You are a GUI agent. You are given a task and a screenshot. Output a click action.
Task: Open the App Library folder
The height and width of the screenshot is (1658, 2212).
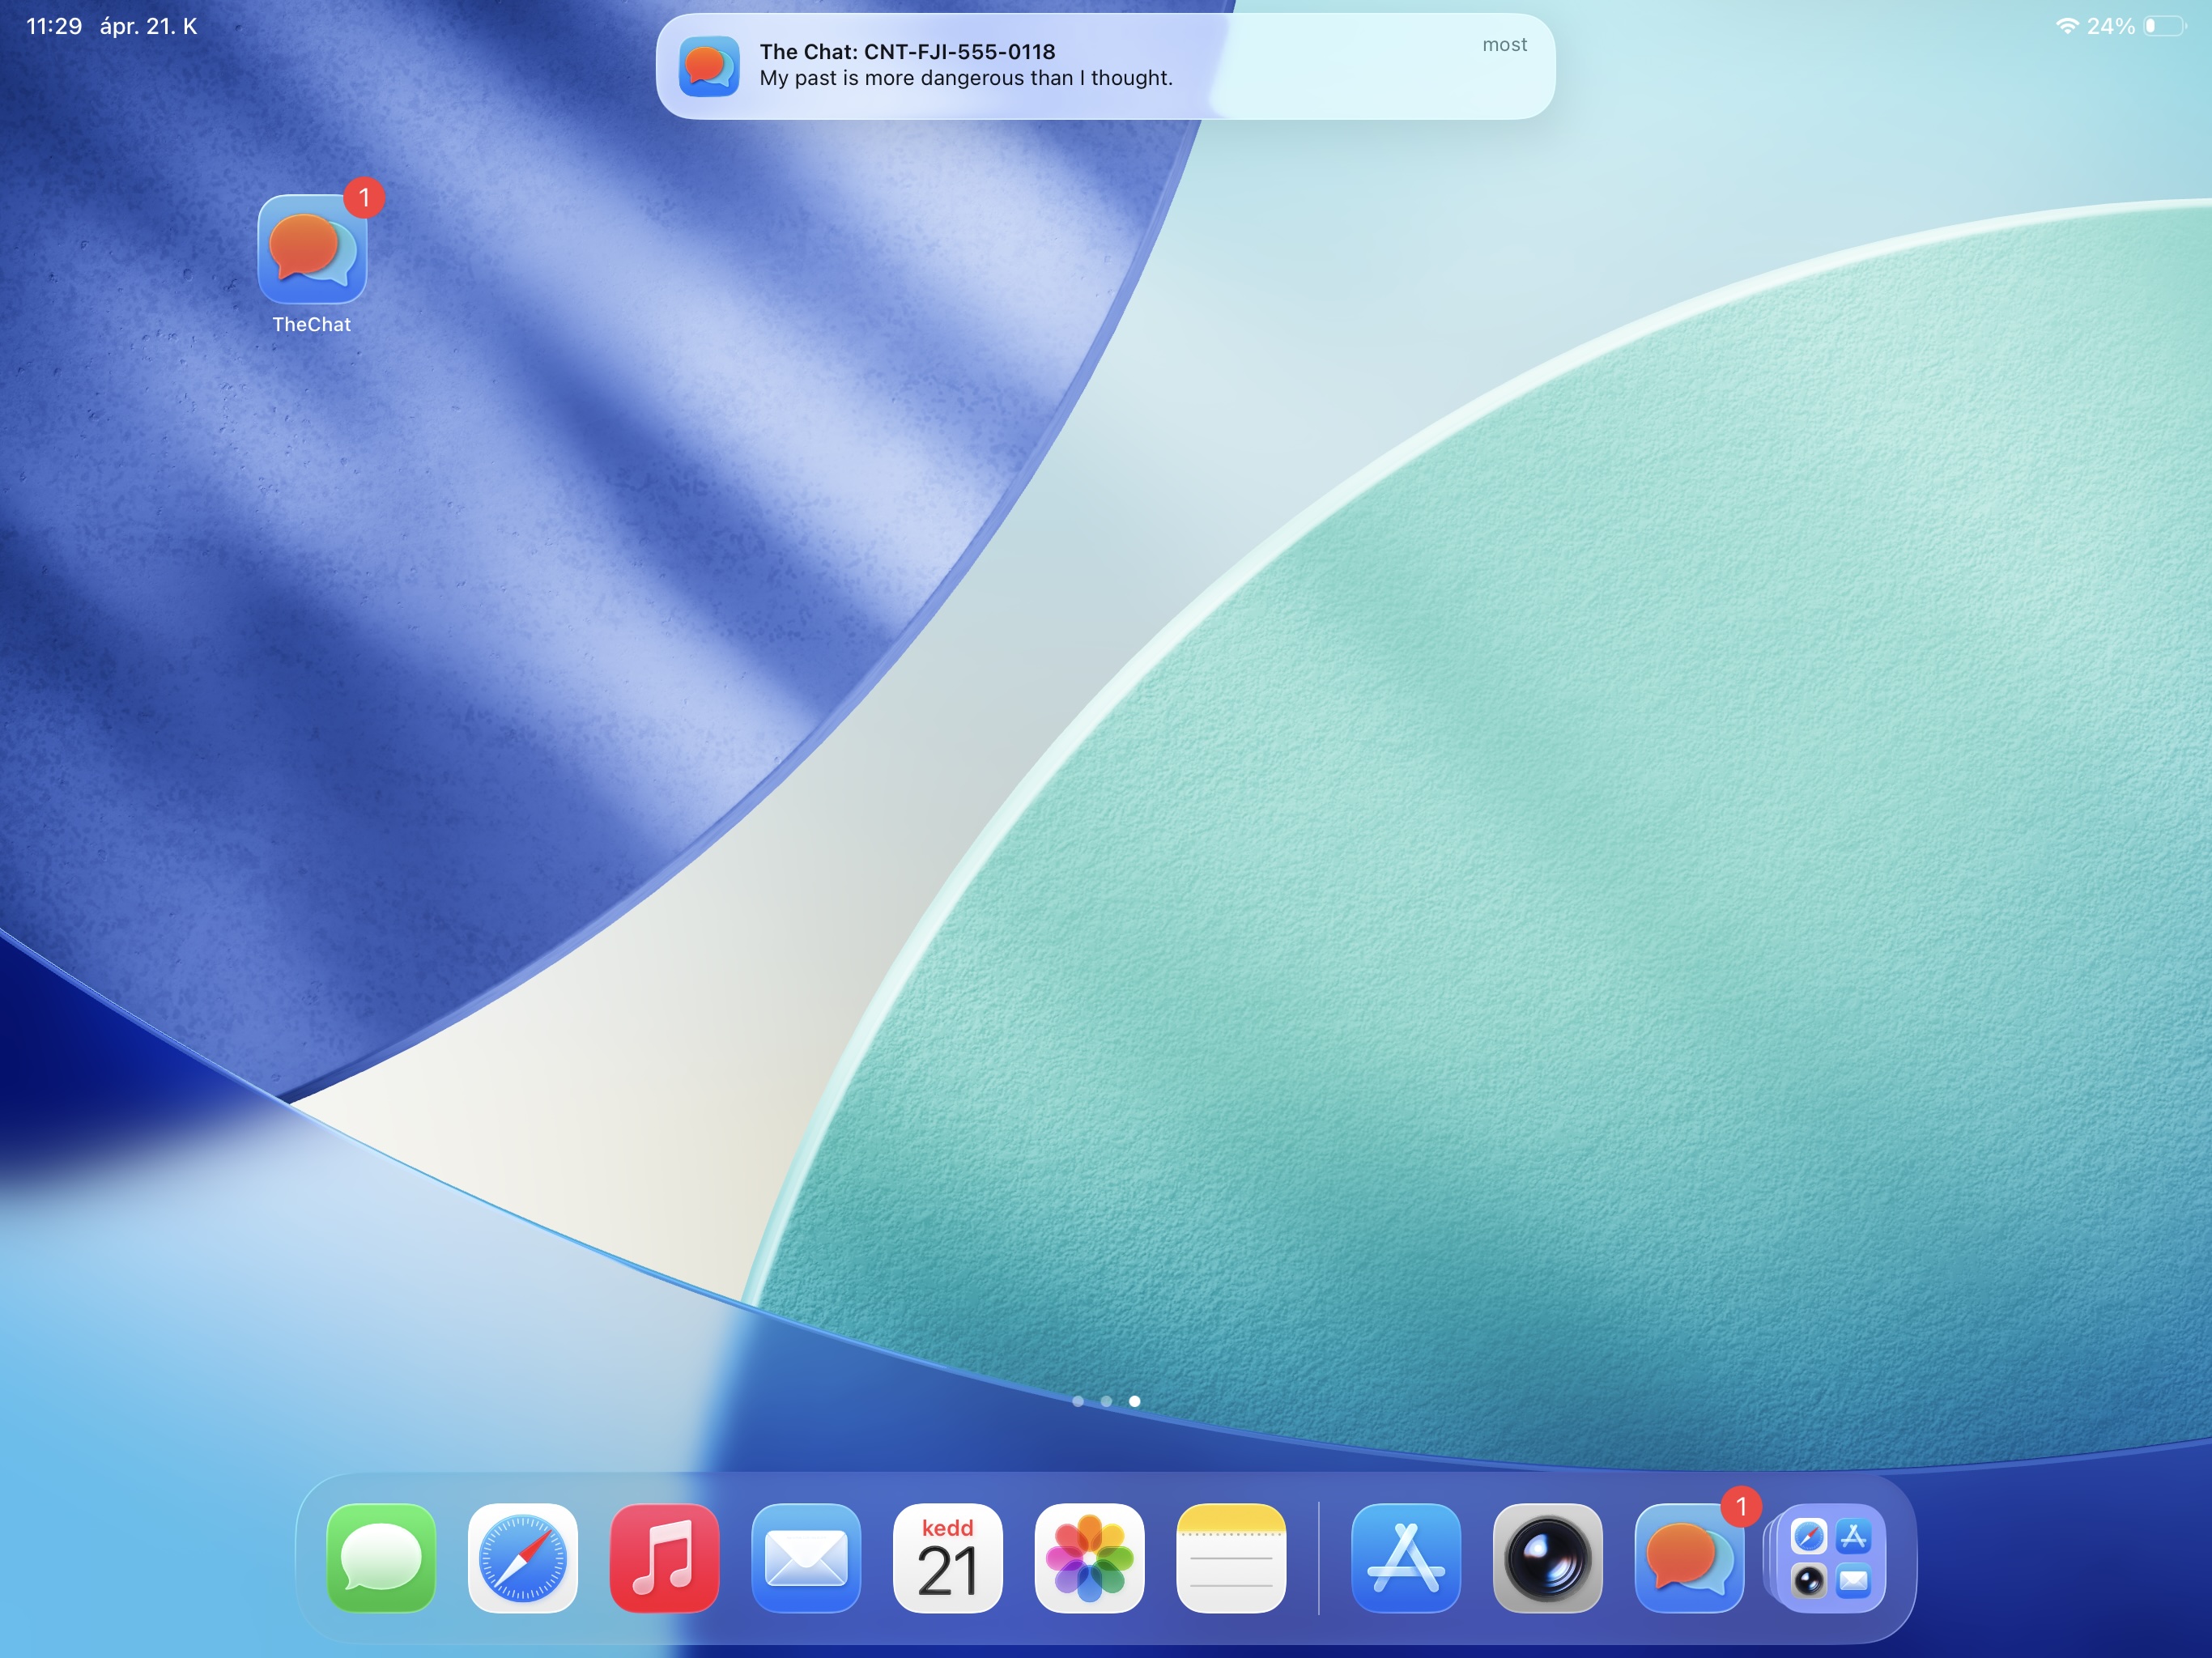click(x=1830, y=1558)
